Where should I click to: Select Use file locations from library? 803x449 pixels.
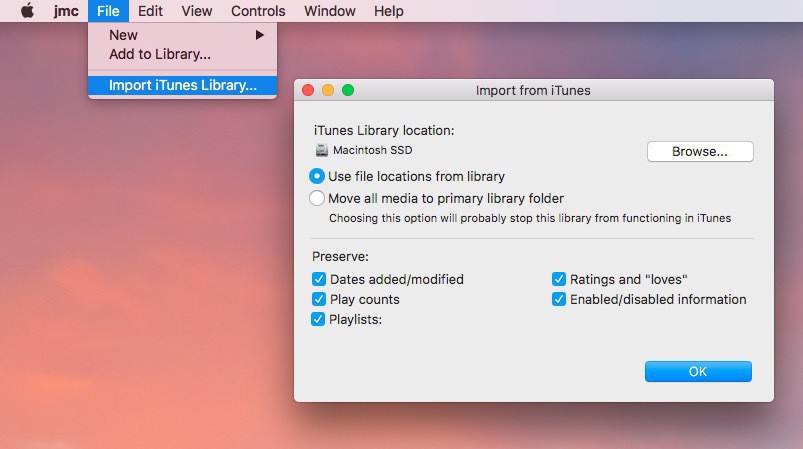point(316,176)
